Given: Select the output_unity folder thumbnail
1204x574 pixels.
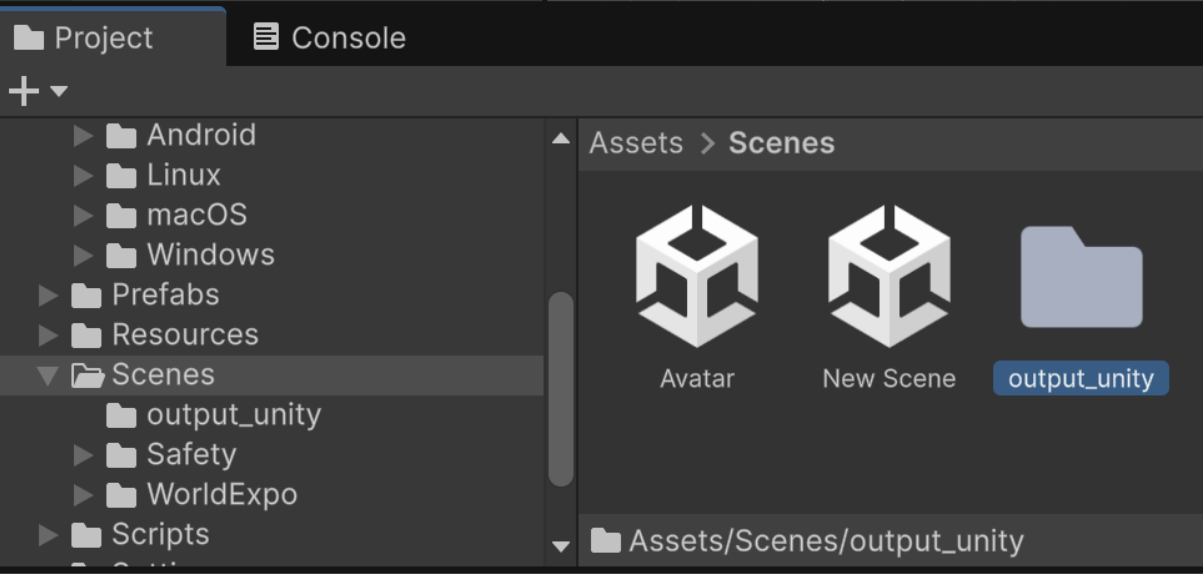Looking at the screenshot, I should 1081,277.
